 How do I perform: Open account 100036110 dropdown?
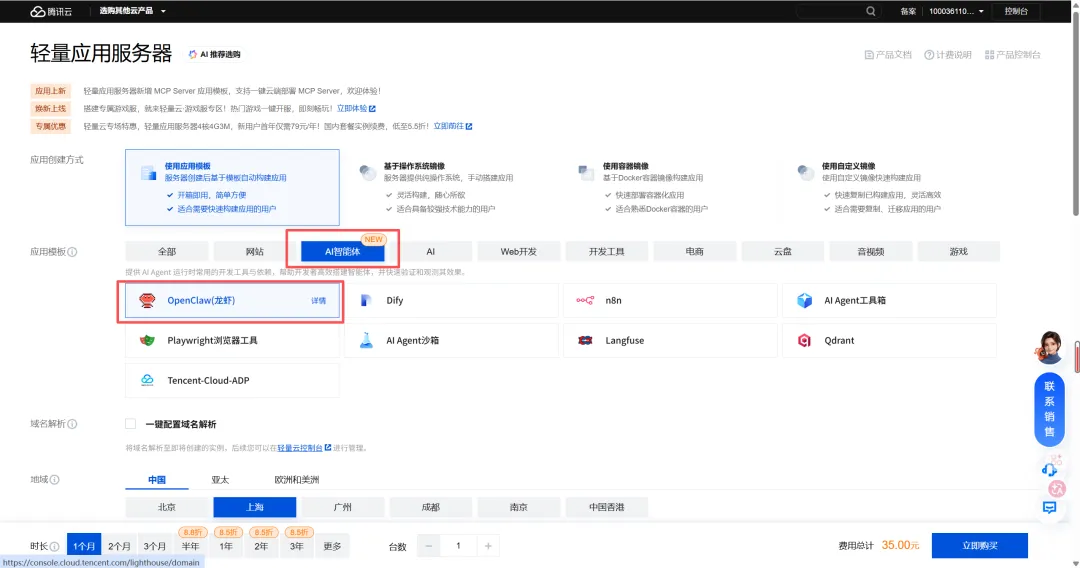tap(956, 11)
